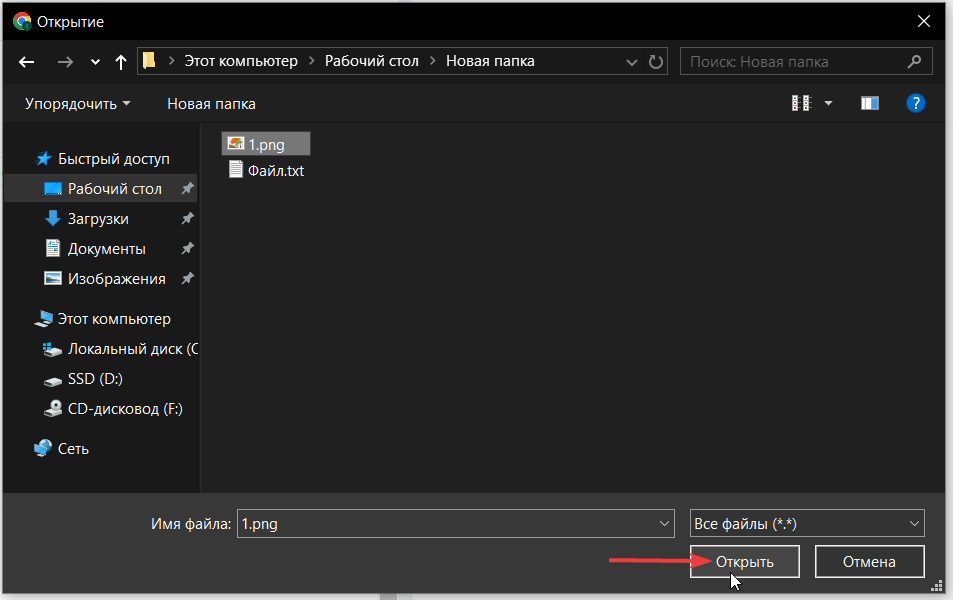Viewport: 953px width, 600px height.
Task: Expand chevron after 'Этот компьютер' breadcrumb
Action: pos(311,61)
